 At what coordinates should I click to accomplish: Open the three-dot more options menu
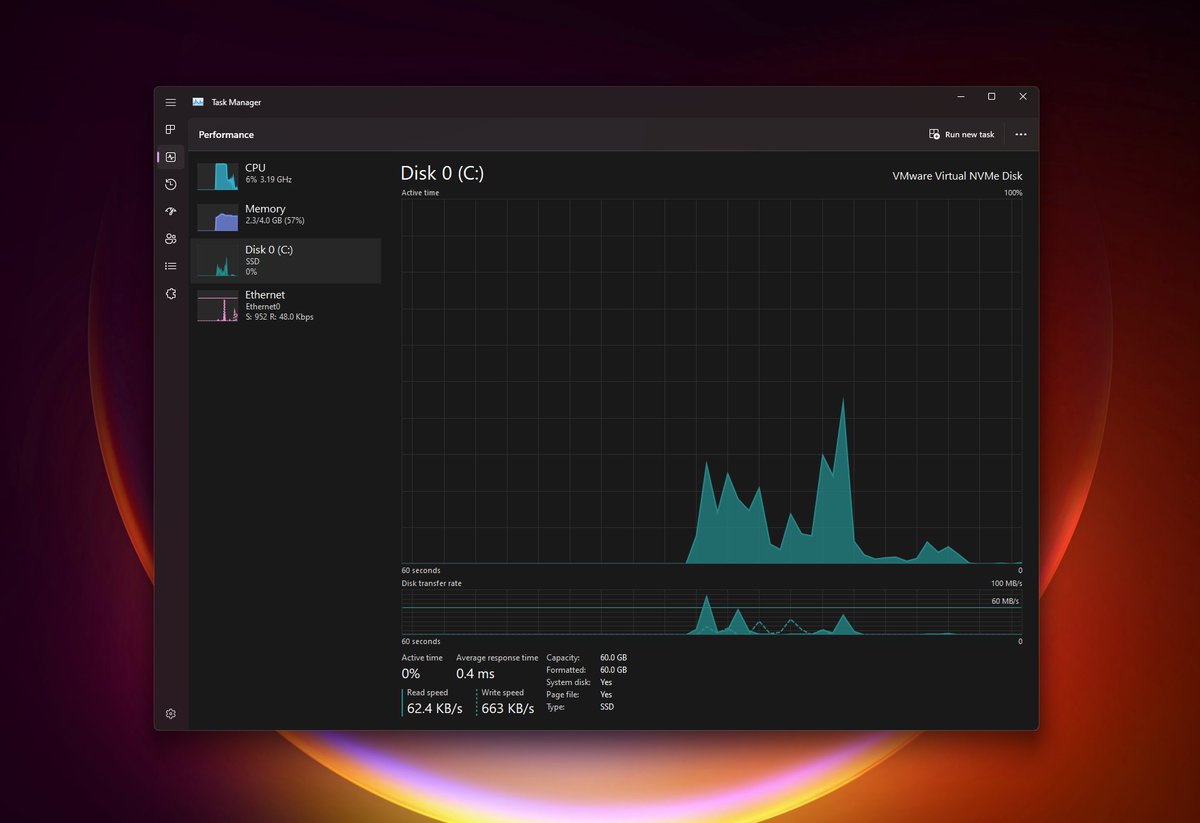point(1021,134)
